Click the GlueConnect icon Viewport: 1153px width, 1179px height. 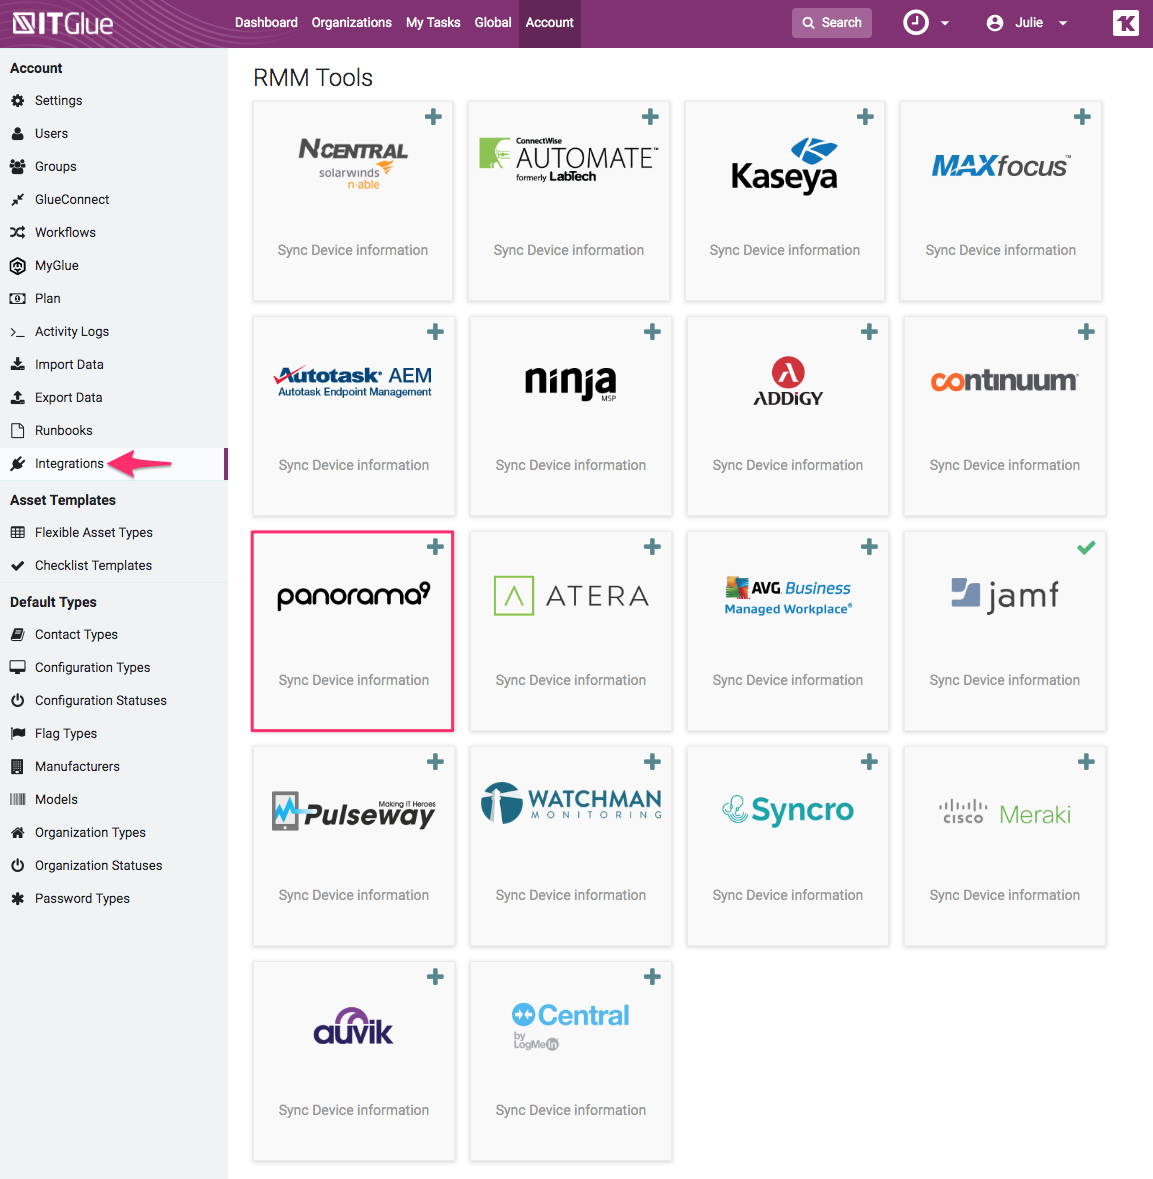(x=18, y=199)
